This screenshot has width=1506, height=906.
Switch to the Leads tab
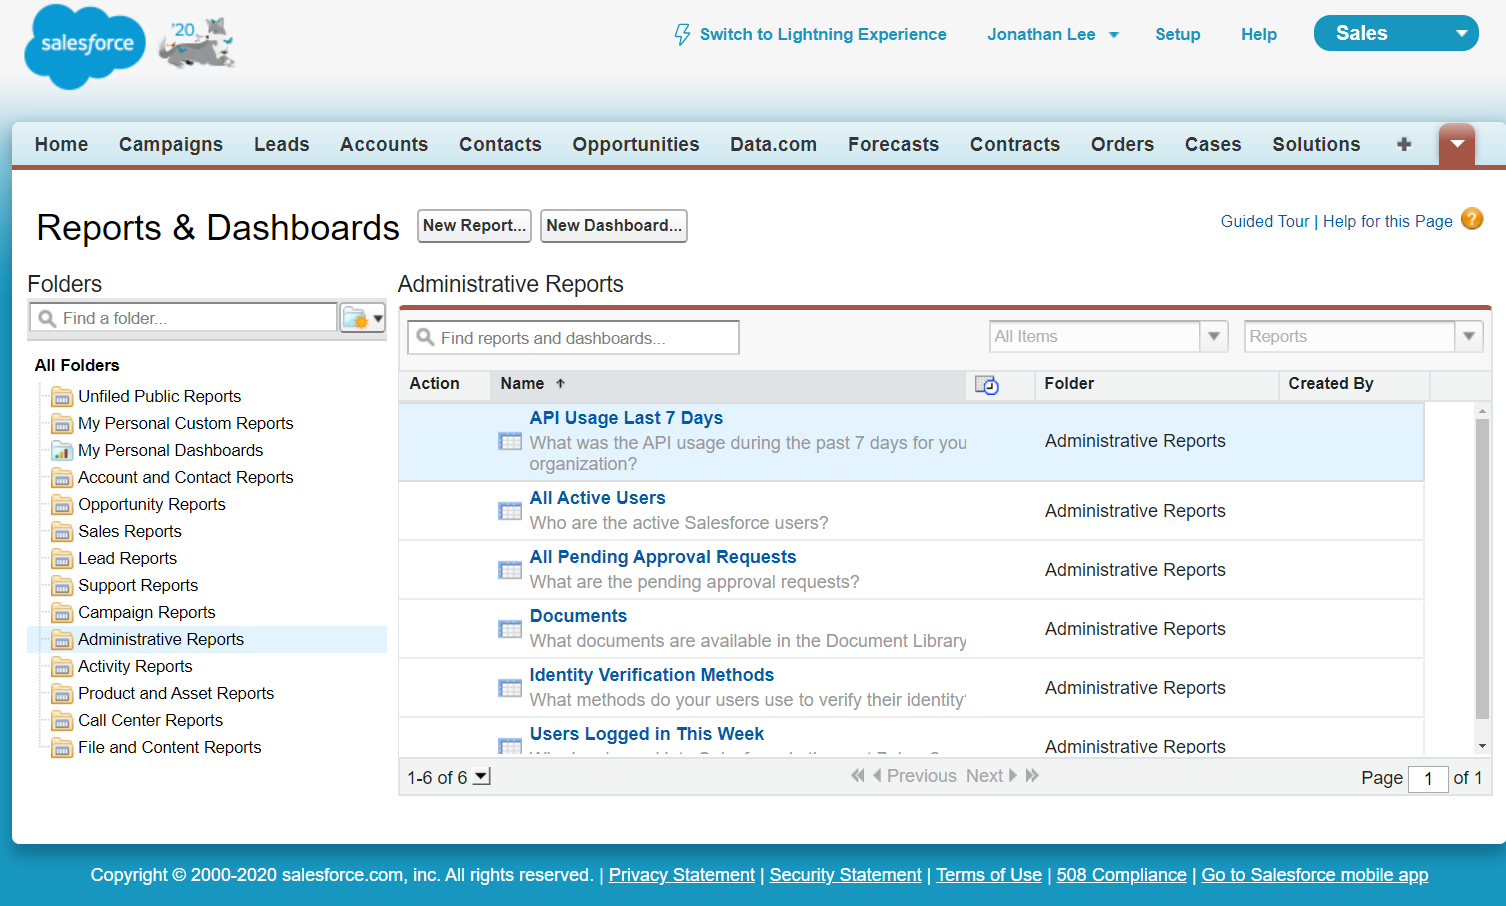281,144
